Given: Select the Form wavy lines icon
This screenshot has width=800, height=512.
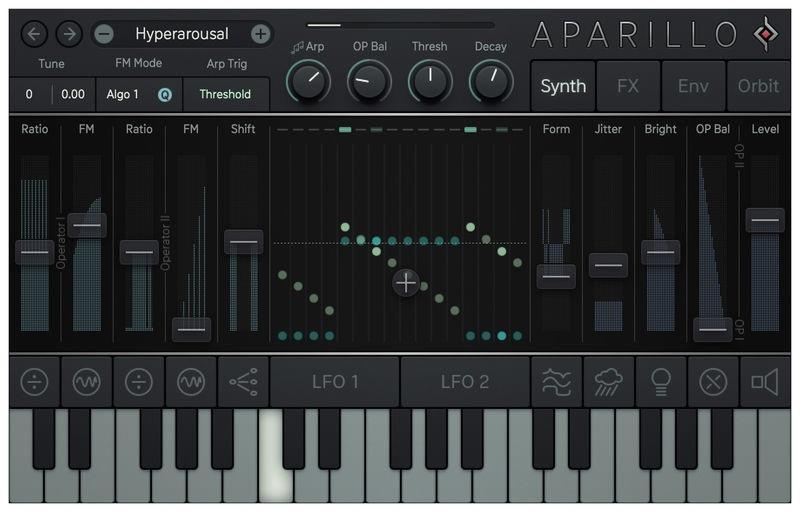Looking at the screenshot, I should pyautogui.click(x=556, y=382).
